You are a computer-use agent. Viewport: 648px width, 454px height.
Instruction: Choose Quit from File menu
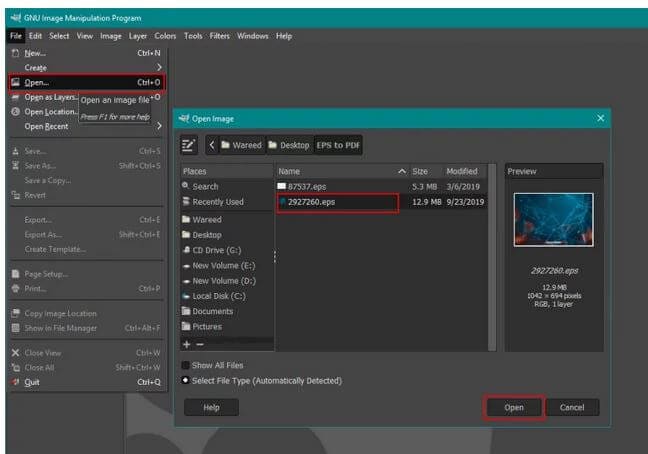coord(87,382)
